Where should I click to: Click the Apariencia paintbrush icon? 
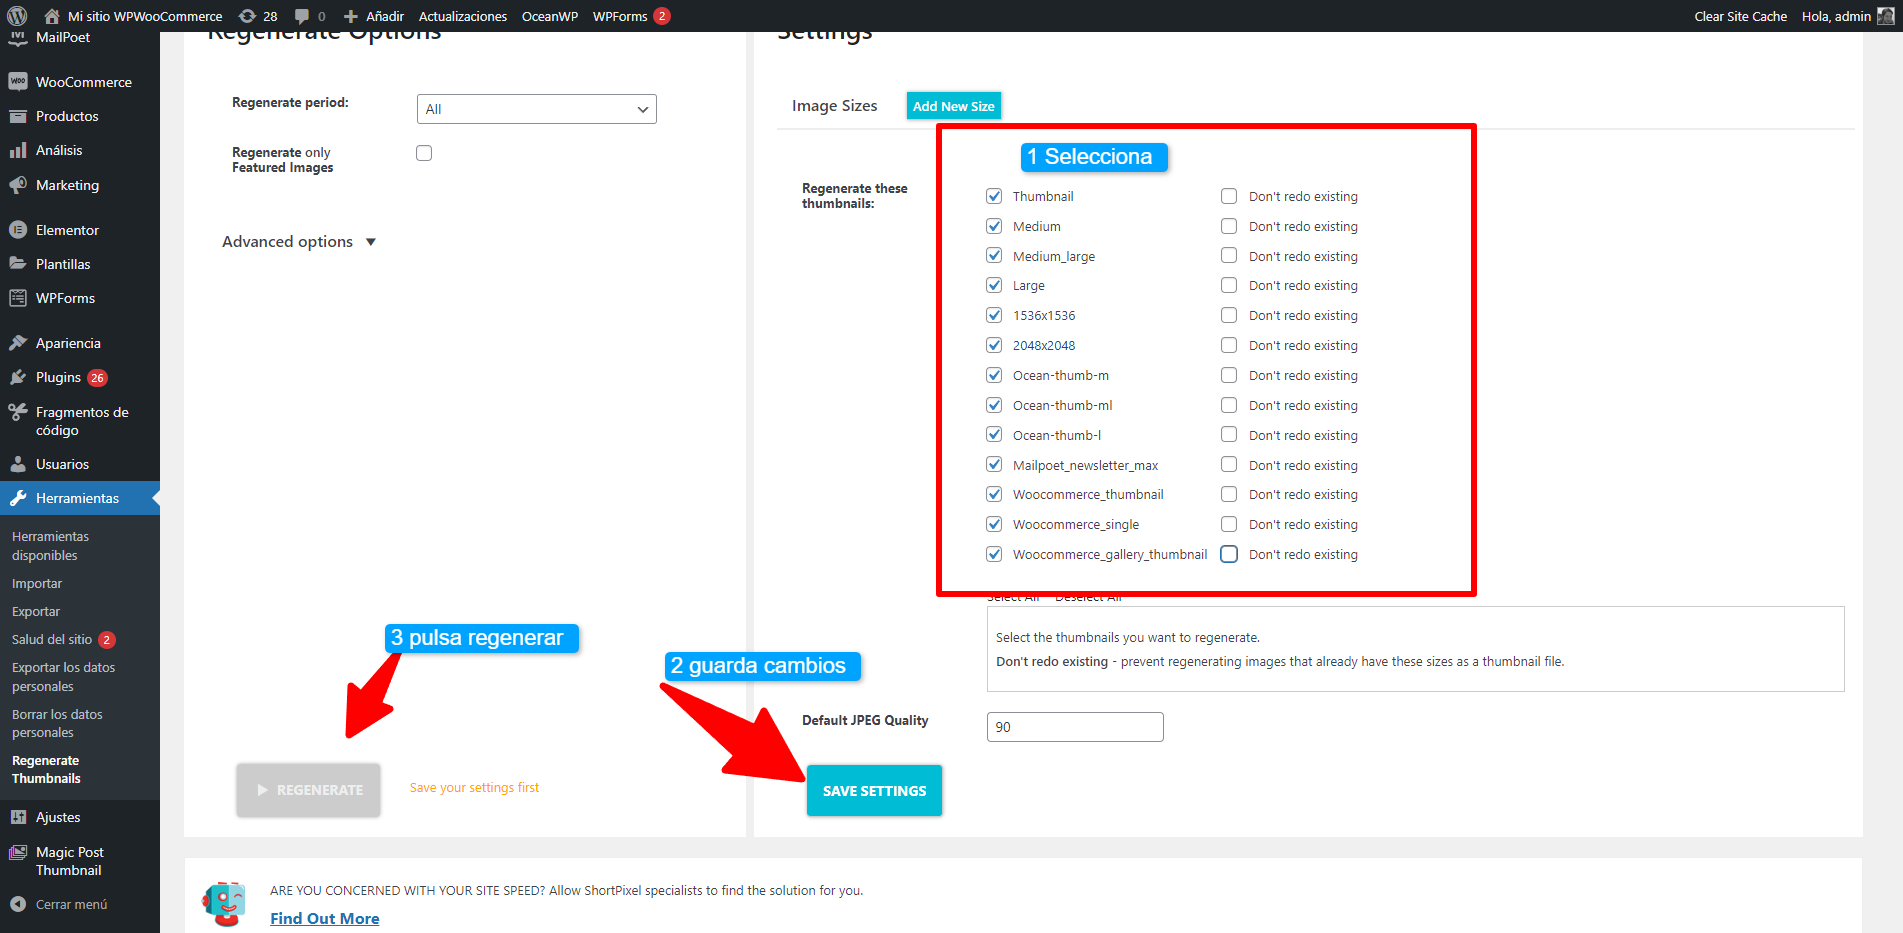18,343
